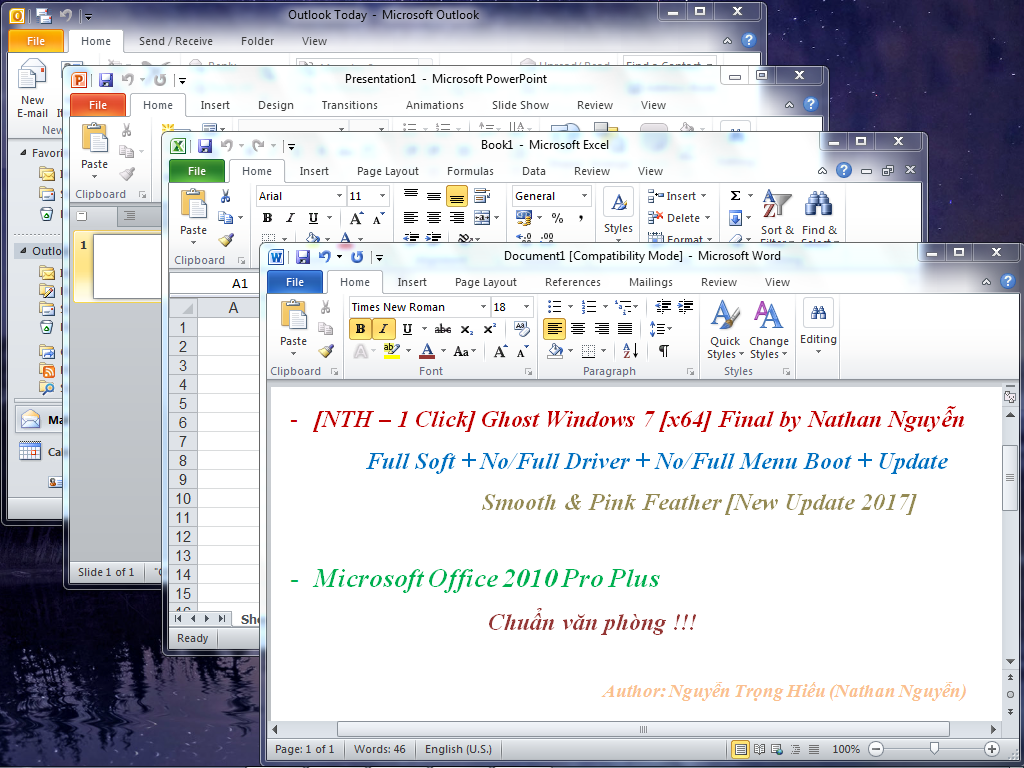Click Word Help question mark icon
This screenshot has width=1024, height=768.
pos(1008,281)
